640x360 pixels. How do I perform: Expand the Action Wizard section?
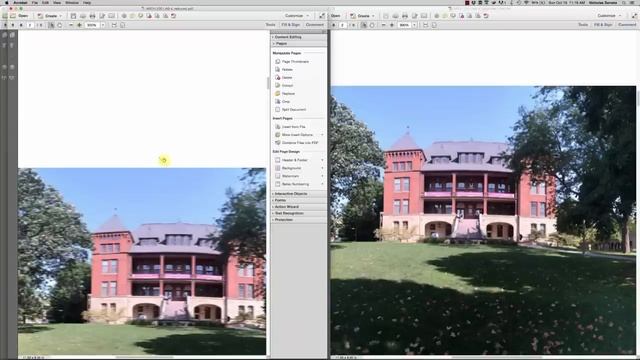pyautogui.click(x=298, y=207)
